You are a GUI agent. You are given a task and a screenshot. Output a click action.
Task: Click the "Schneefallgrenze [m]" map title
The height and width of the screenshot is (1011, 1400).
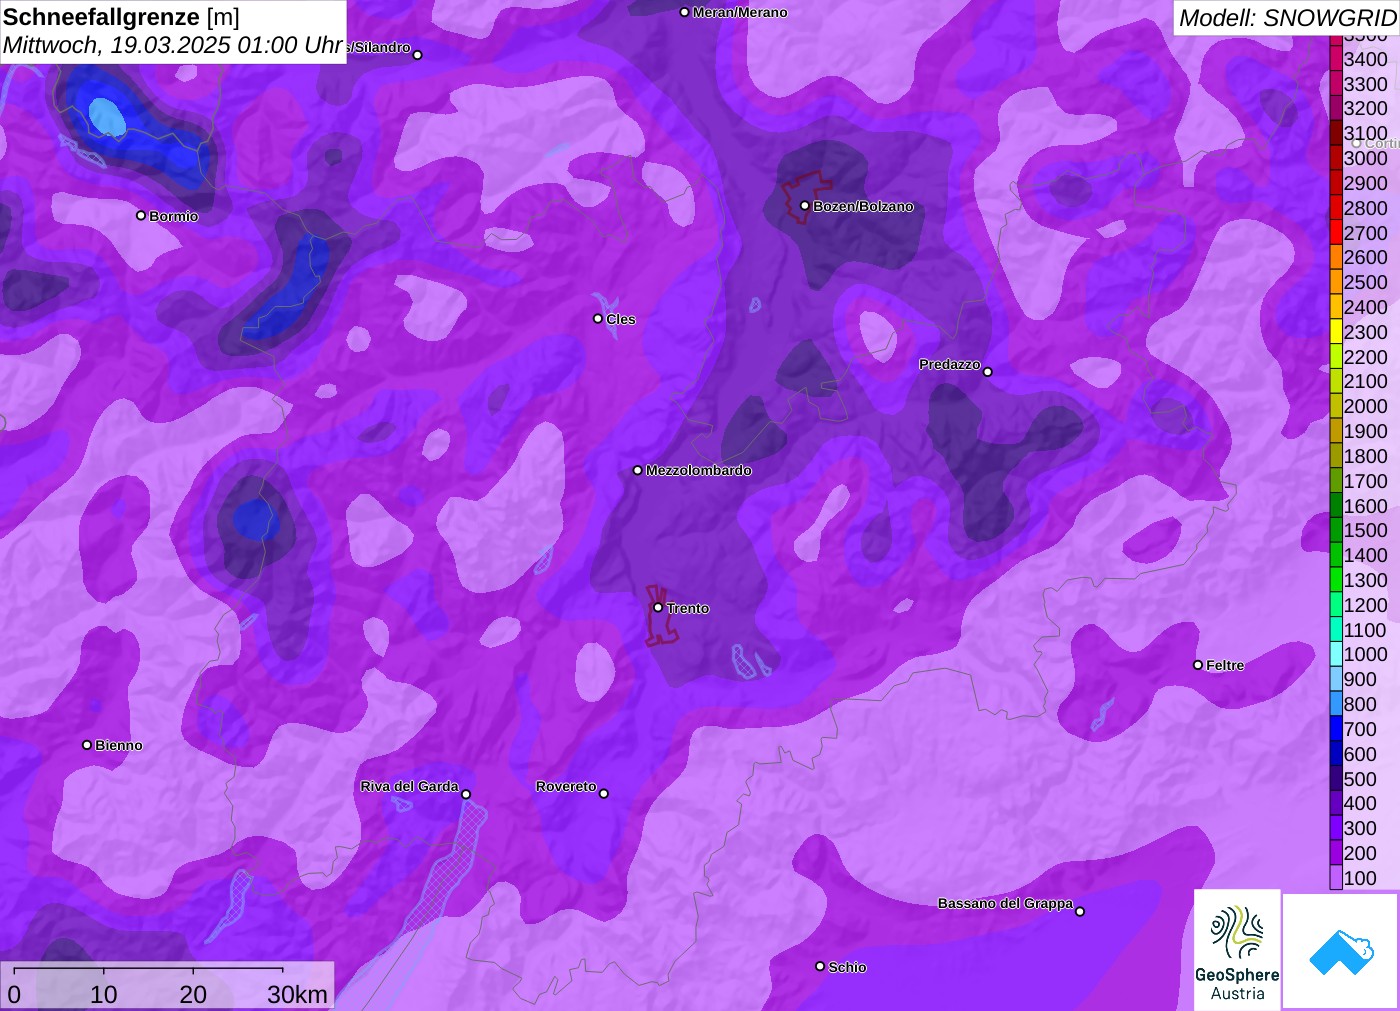pyautogui.click(x=122, y=17)
